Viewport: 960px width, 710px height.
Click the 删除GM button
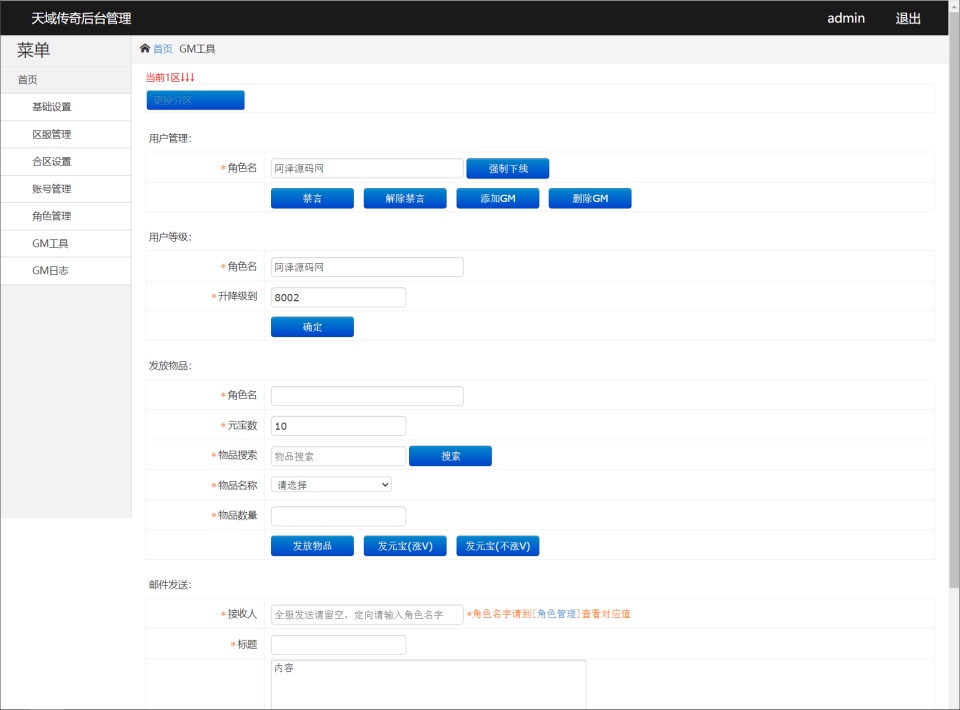point(590,199)
